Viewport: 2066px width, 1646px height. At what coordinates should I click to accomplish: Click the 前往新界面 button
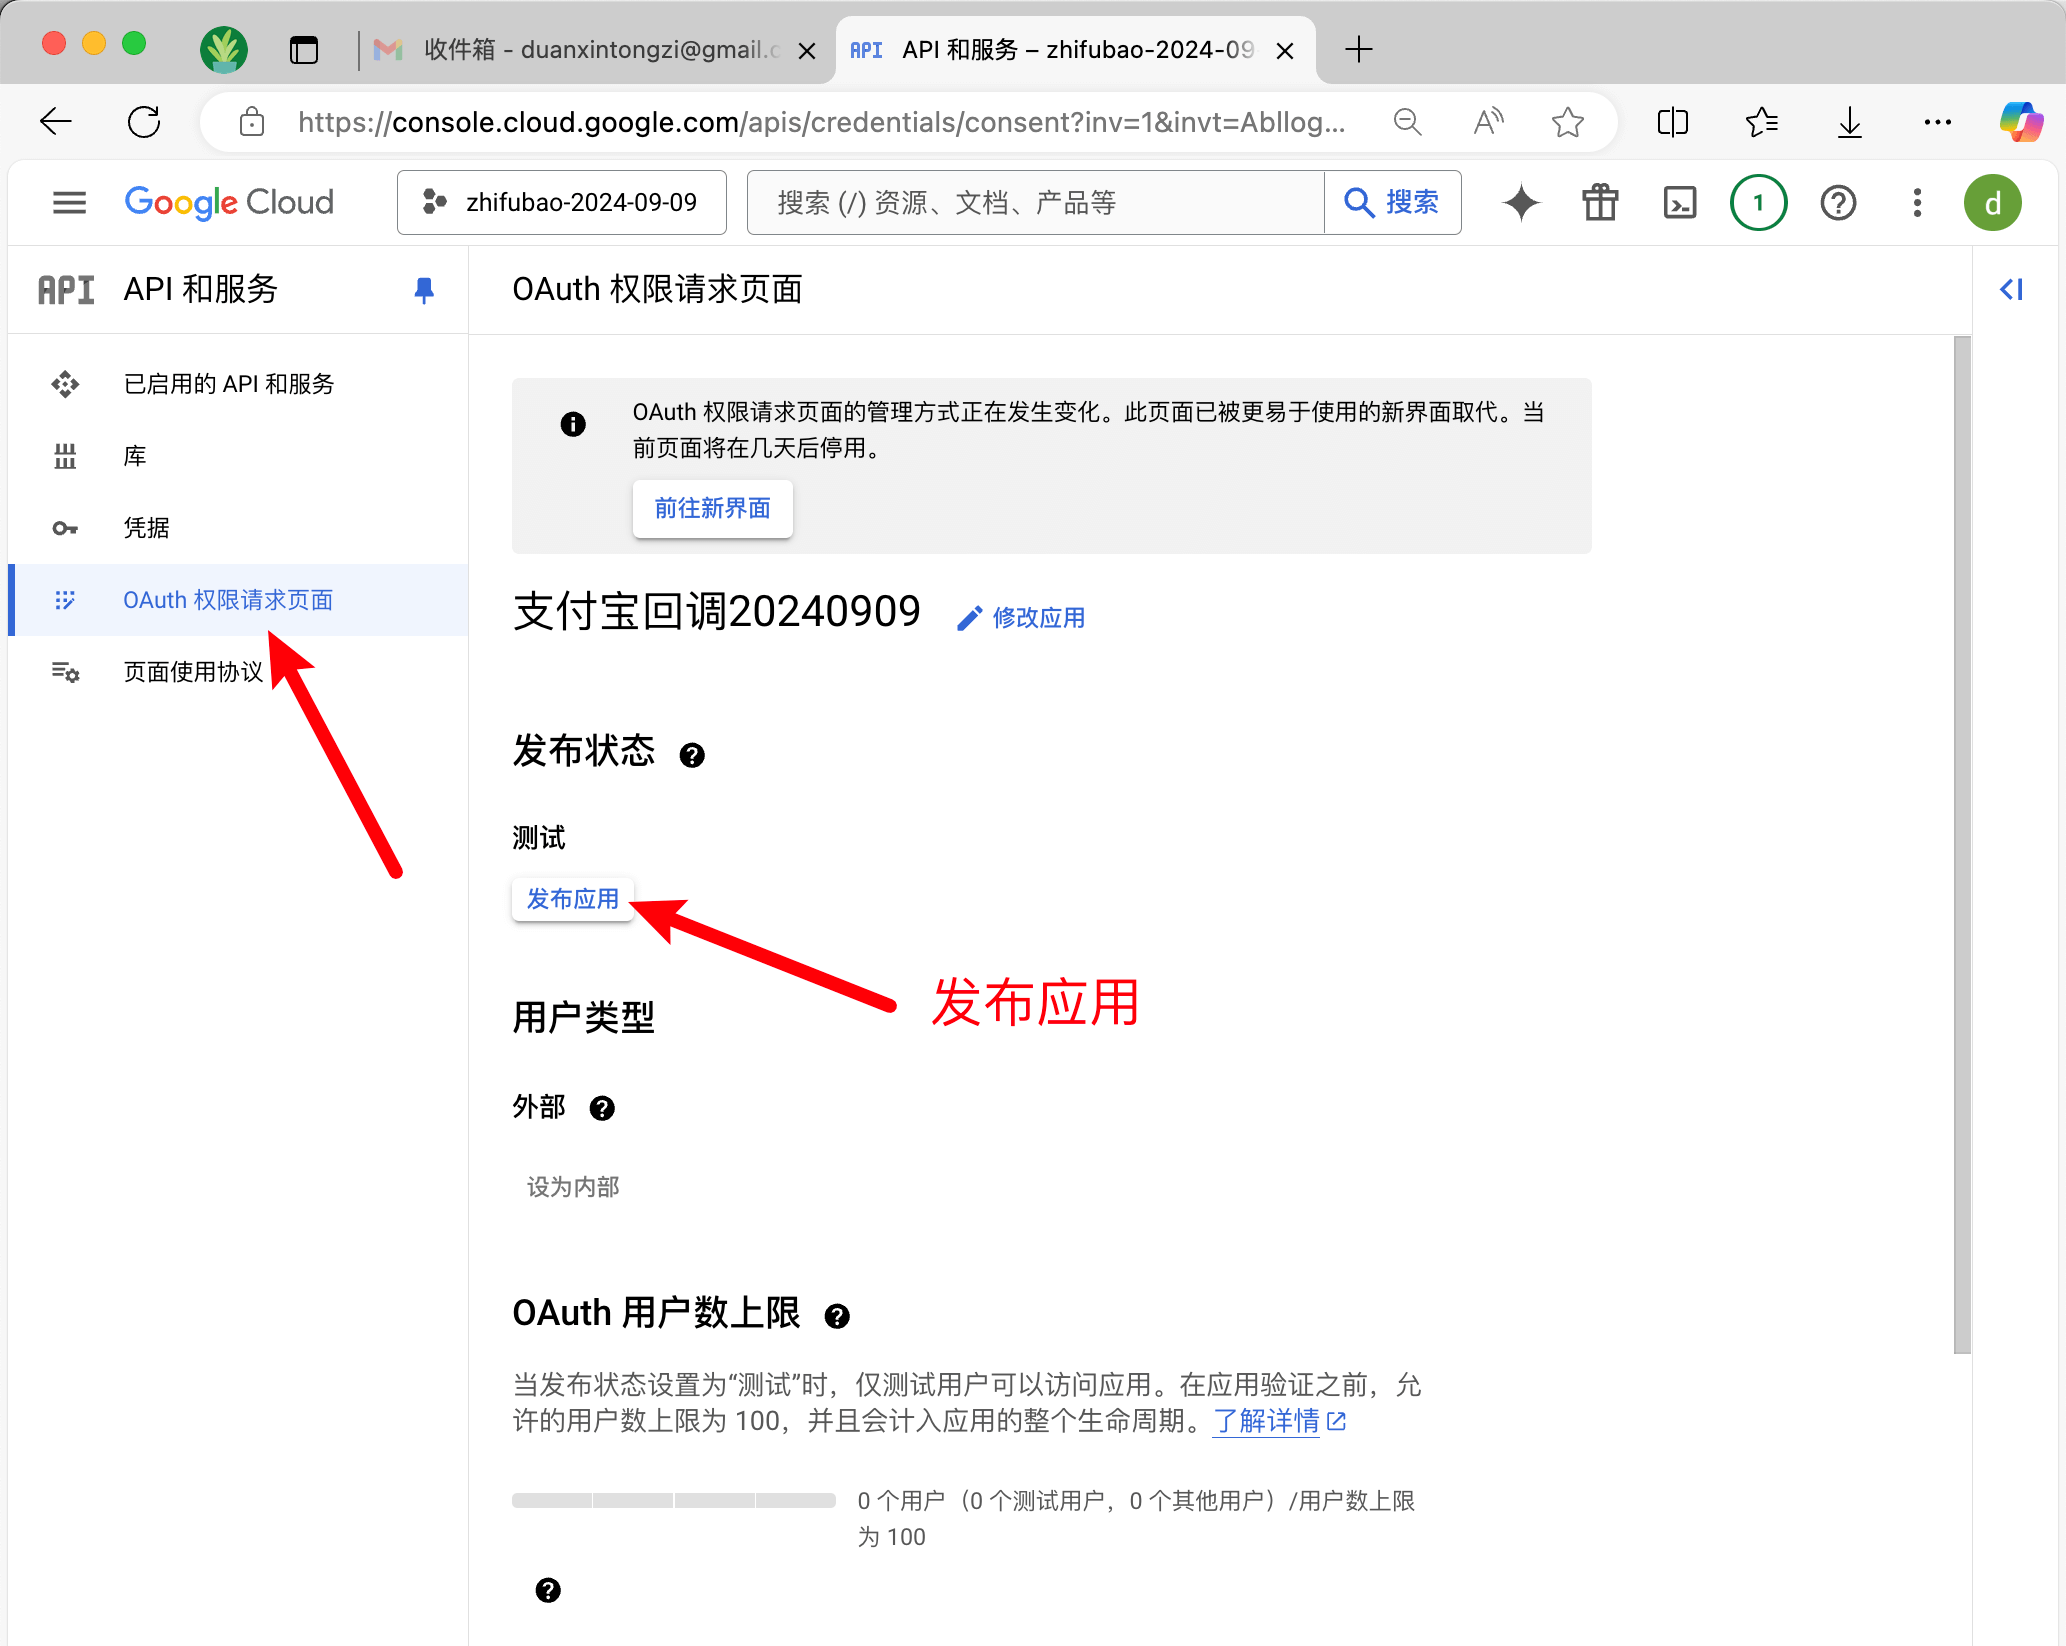tap(712, 509)
